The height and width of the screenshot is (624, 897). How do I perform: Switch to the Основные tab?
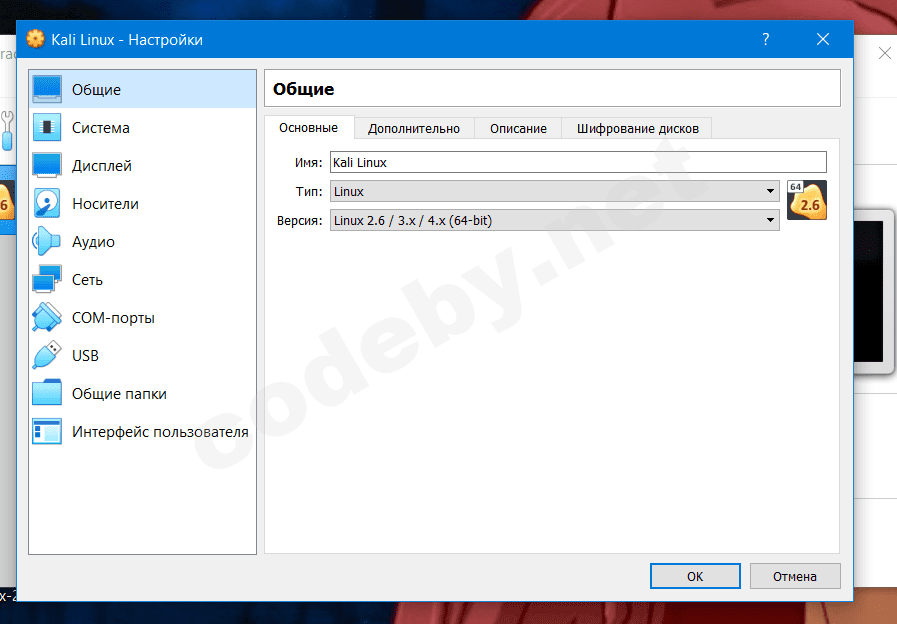(x=309, y=128)
